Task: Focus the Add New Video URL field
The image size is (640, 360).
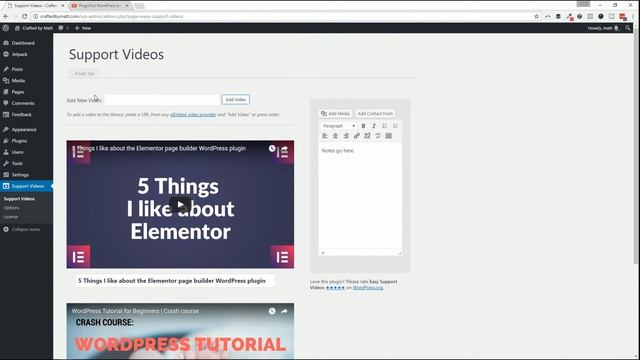Action: coord(162,100)
